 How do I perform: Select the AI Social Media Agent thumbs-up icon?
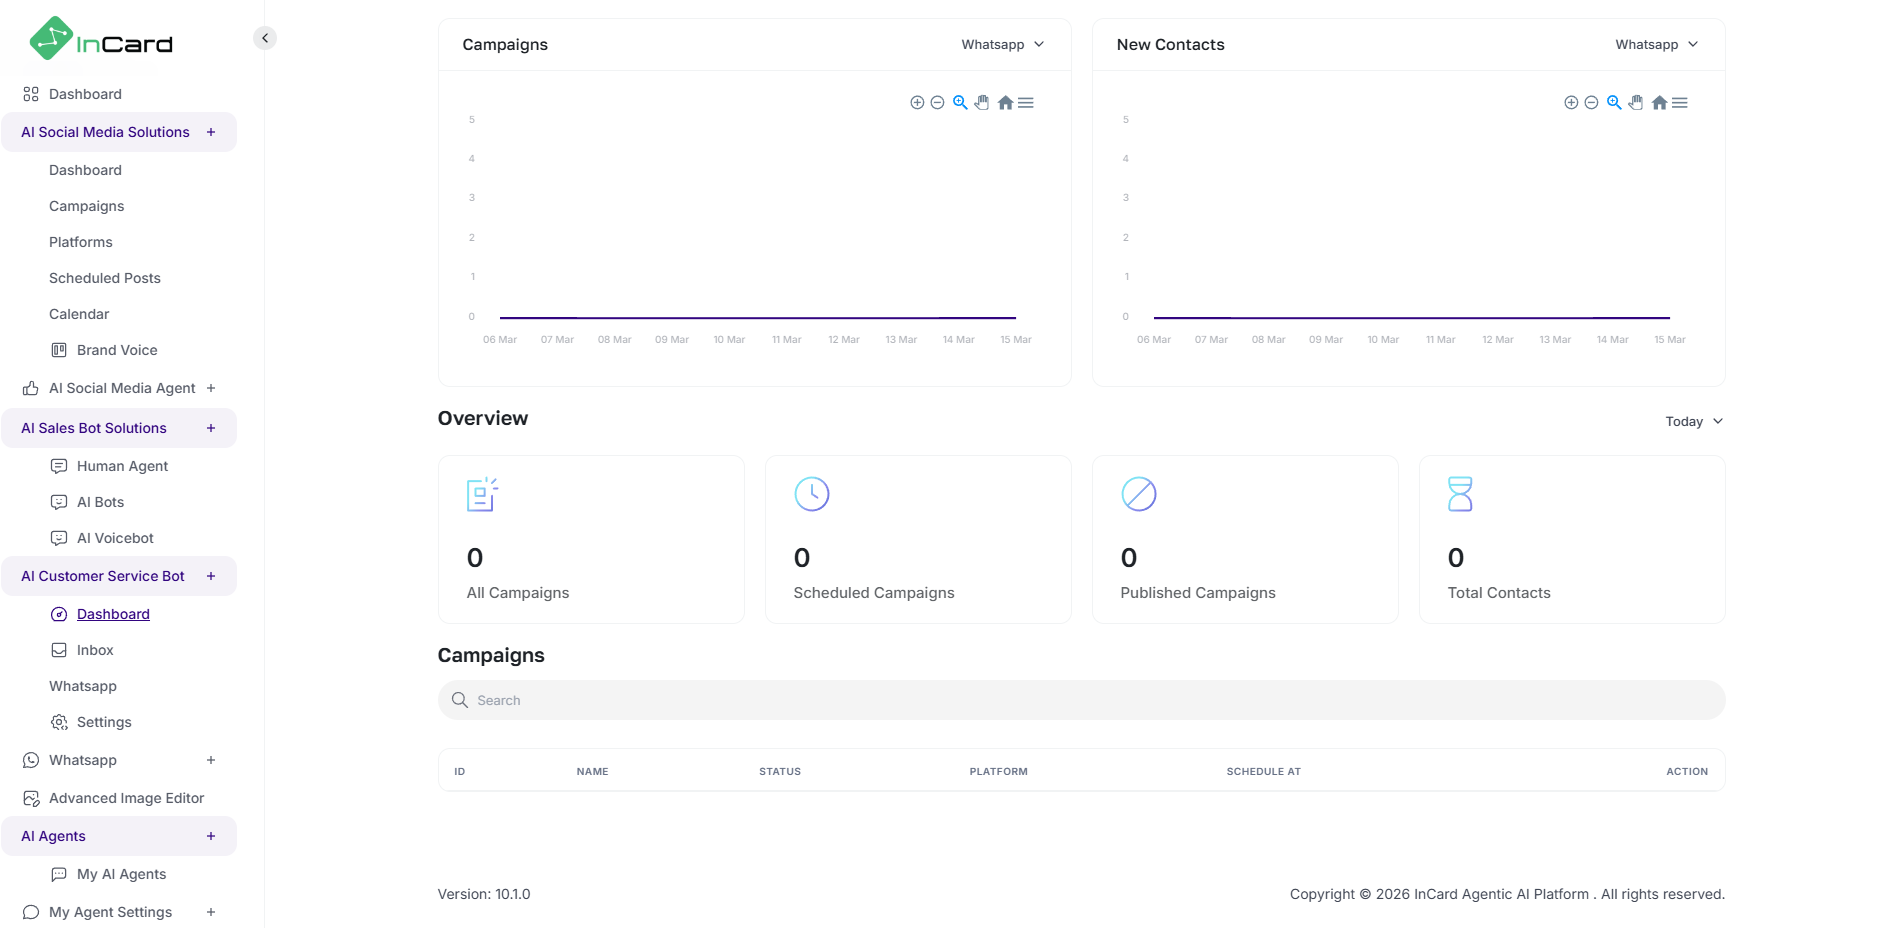coord(32,388)
